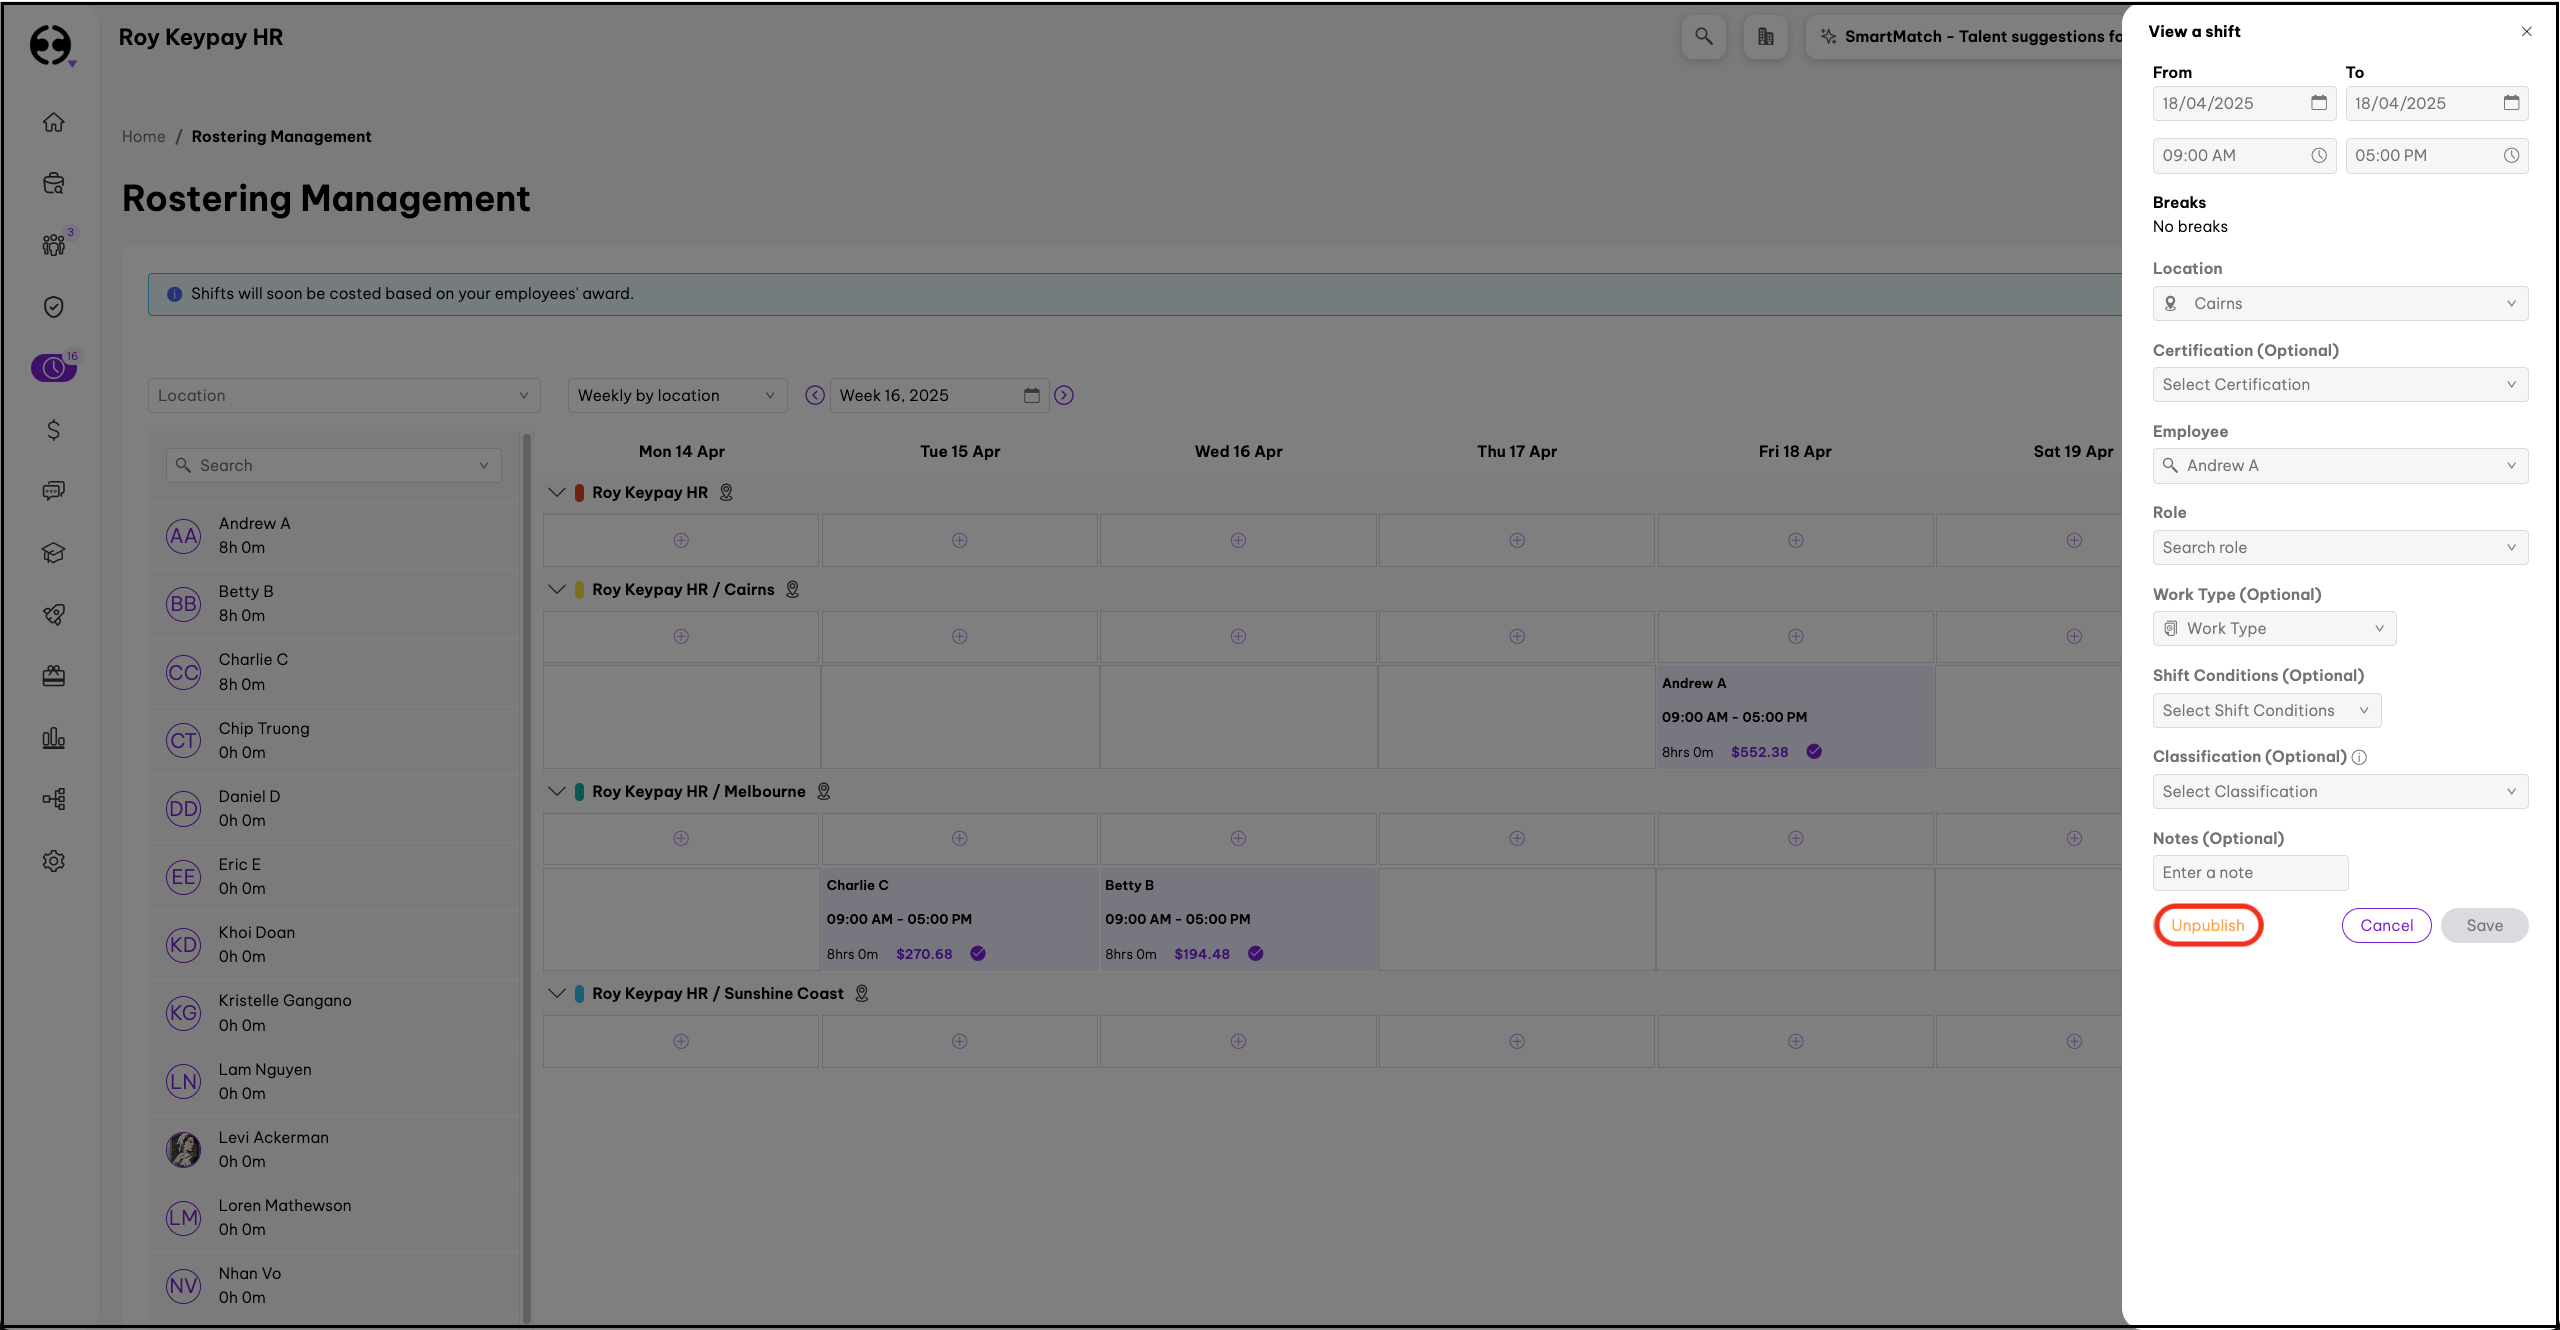Click the Home breadcrumb link
This screenshot has width=2560, height=1330.
[143, 136]
